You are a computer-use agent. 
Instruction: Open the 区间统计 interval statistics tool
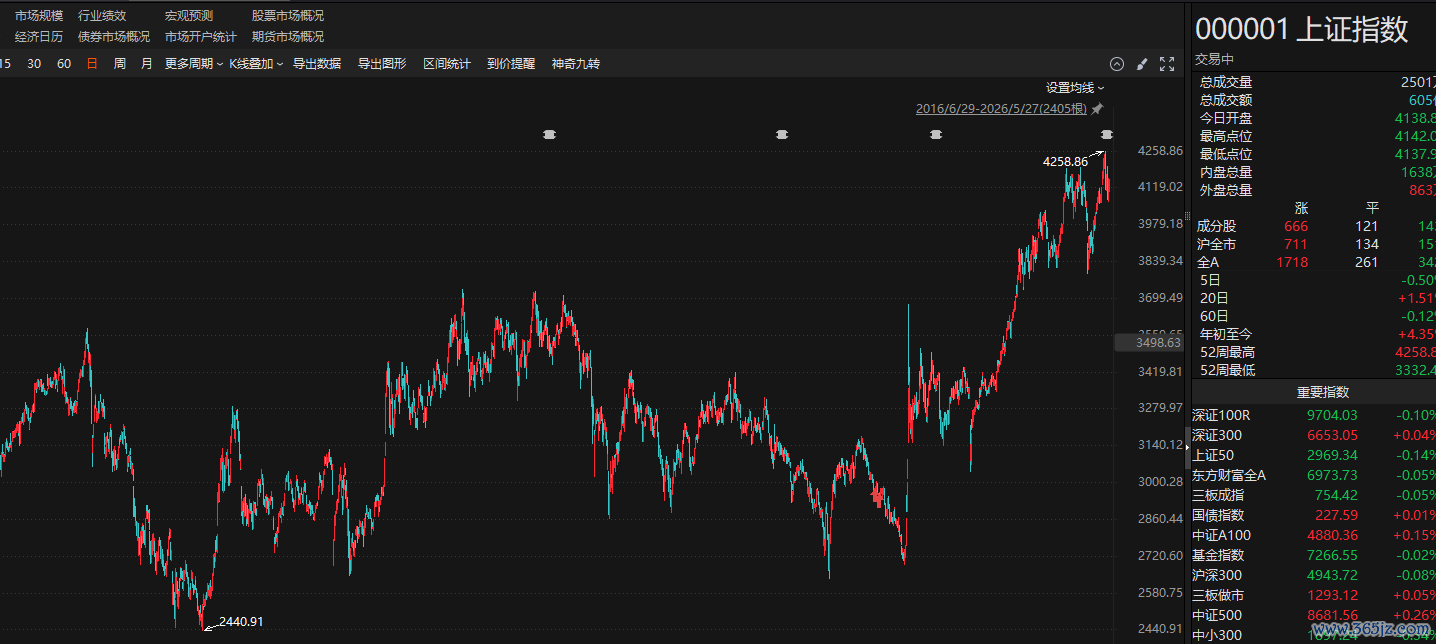point(447,64)
